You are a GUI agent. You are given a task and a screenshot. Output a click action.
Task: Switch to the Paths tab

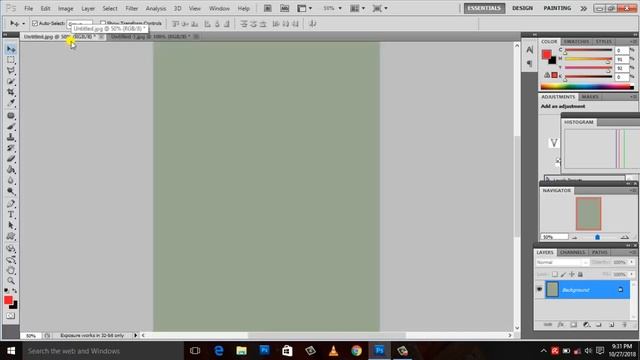coord(600,252)
